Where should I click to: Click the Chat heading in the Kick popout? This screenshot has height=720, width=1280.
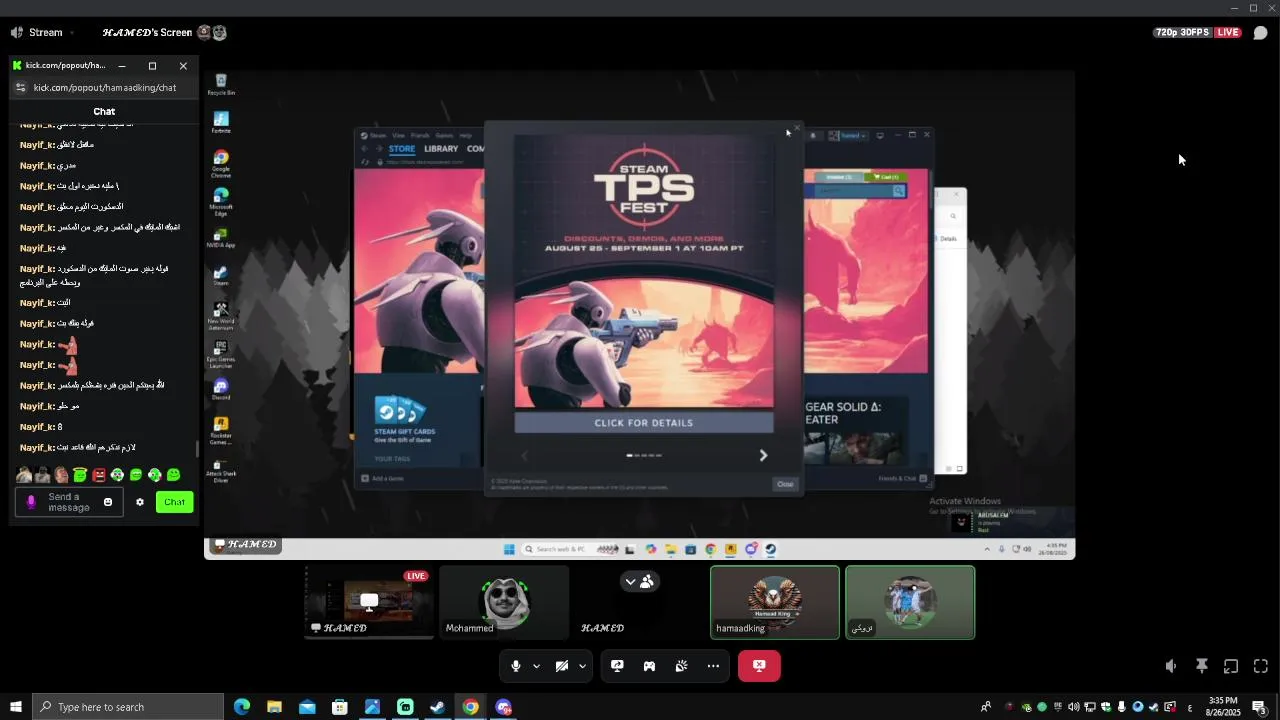[104, 112]
